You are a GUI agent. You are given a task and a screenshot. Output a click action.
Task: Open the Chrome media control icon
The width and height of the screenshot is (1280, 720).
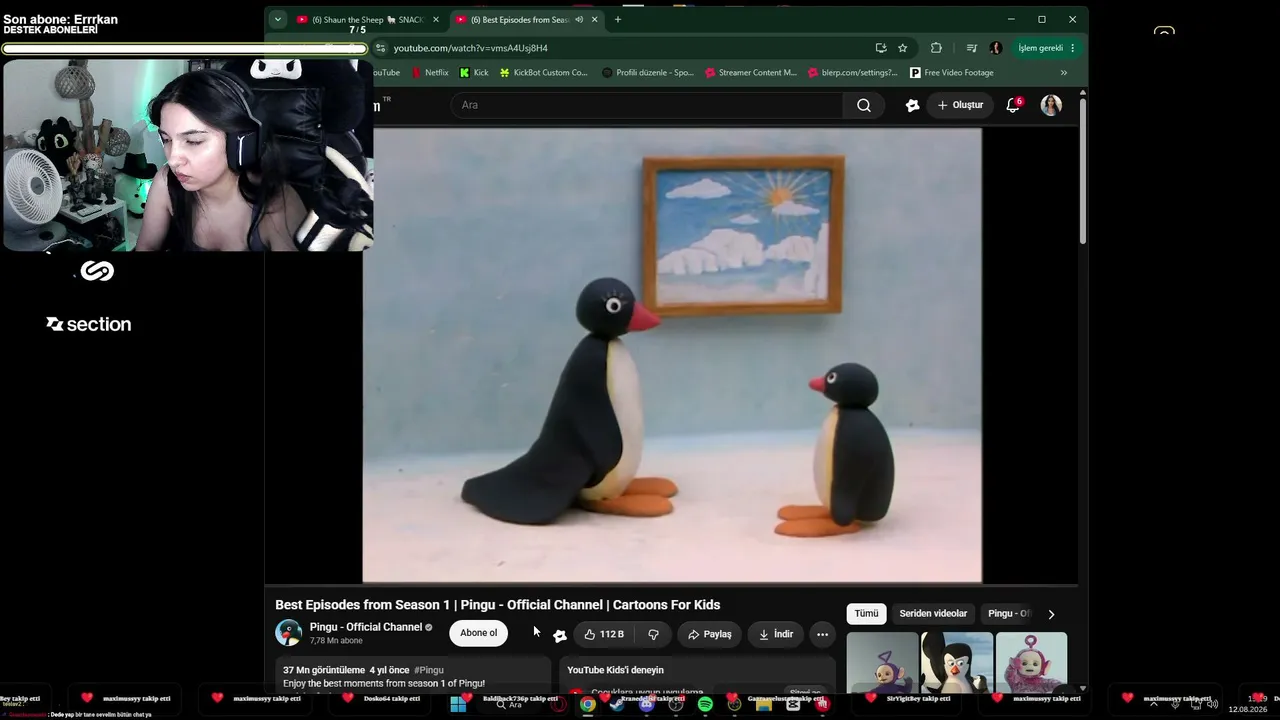pyautogui.click(x=971, y=48)
